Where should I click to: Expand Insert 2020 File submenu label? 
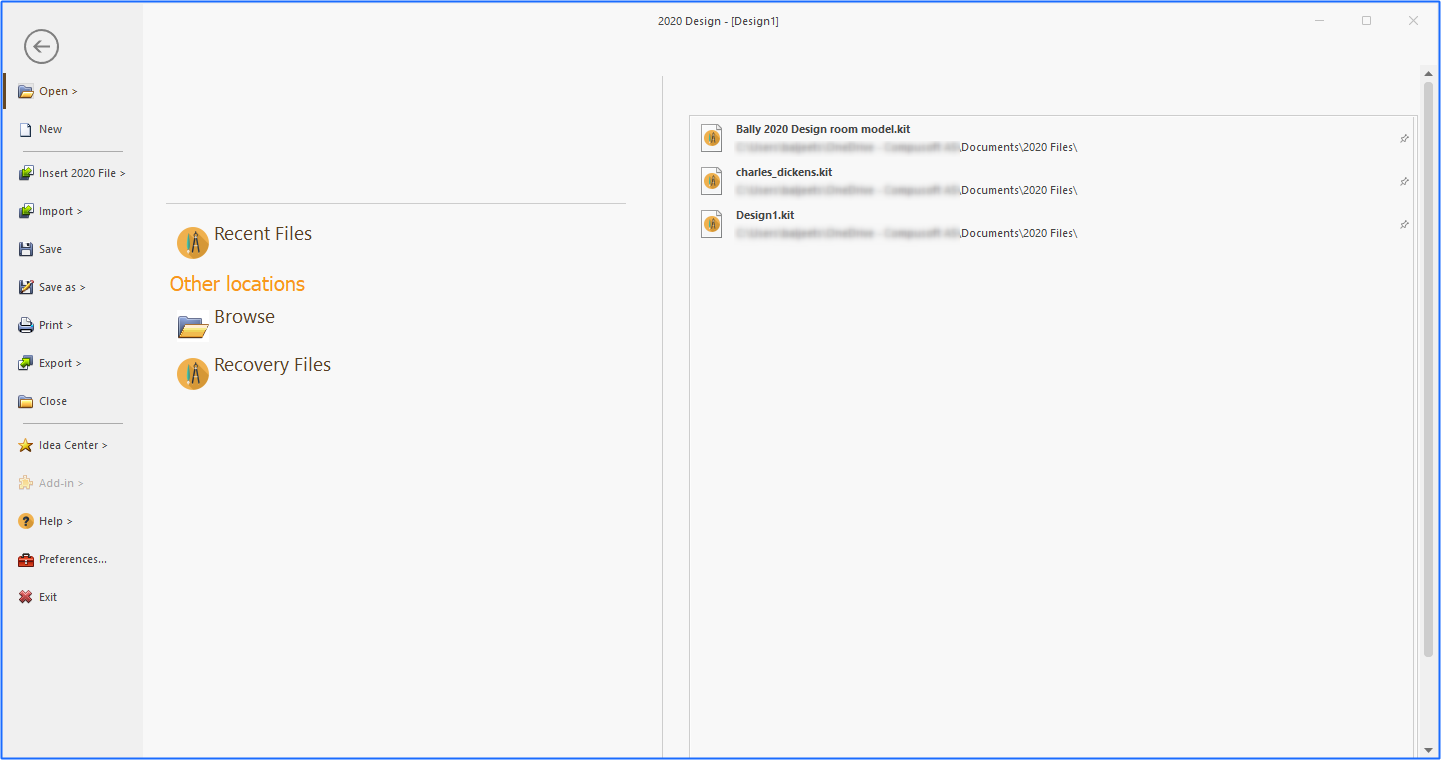coord(82,173)
